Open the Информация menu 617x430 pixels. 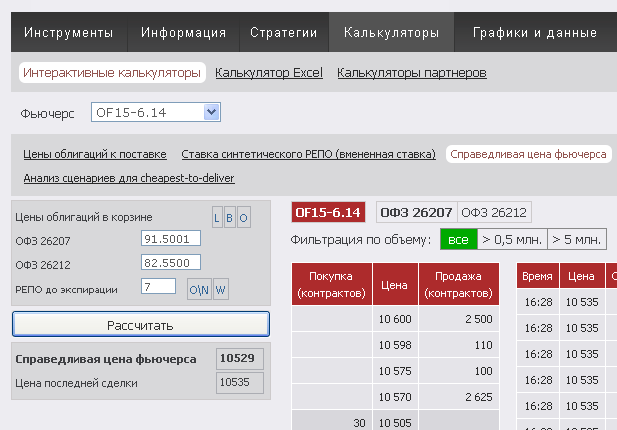pos(183,32)
